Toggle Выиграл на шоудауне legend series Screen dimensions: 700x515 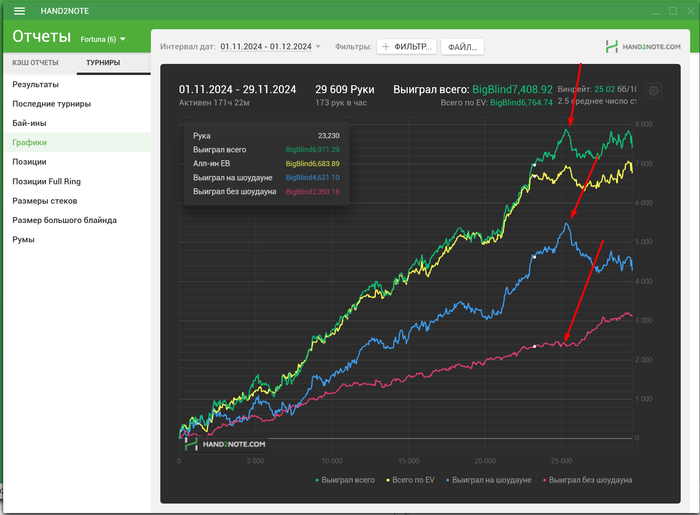pos(488,480)
